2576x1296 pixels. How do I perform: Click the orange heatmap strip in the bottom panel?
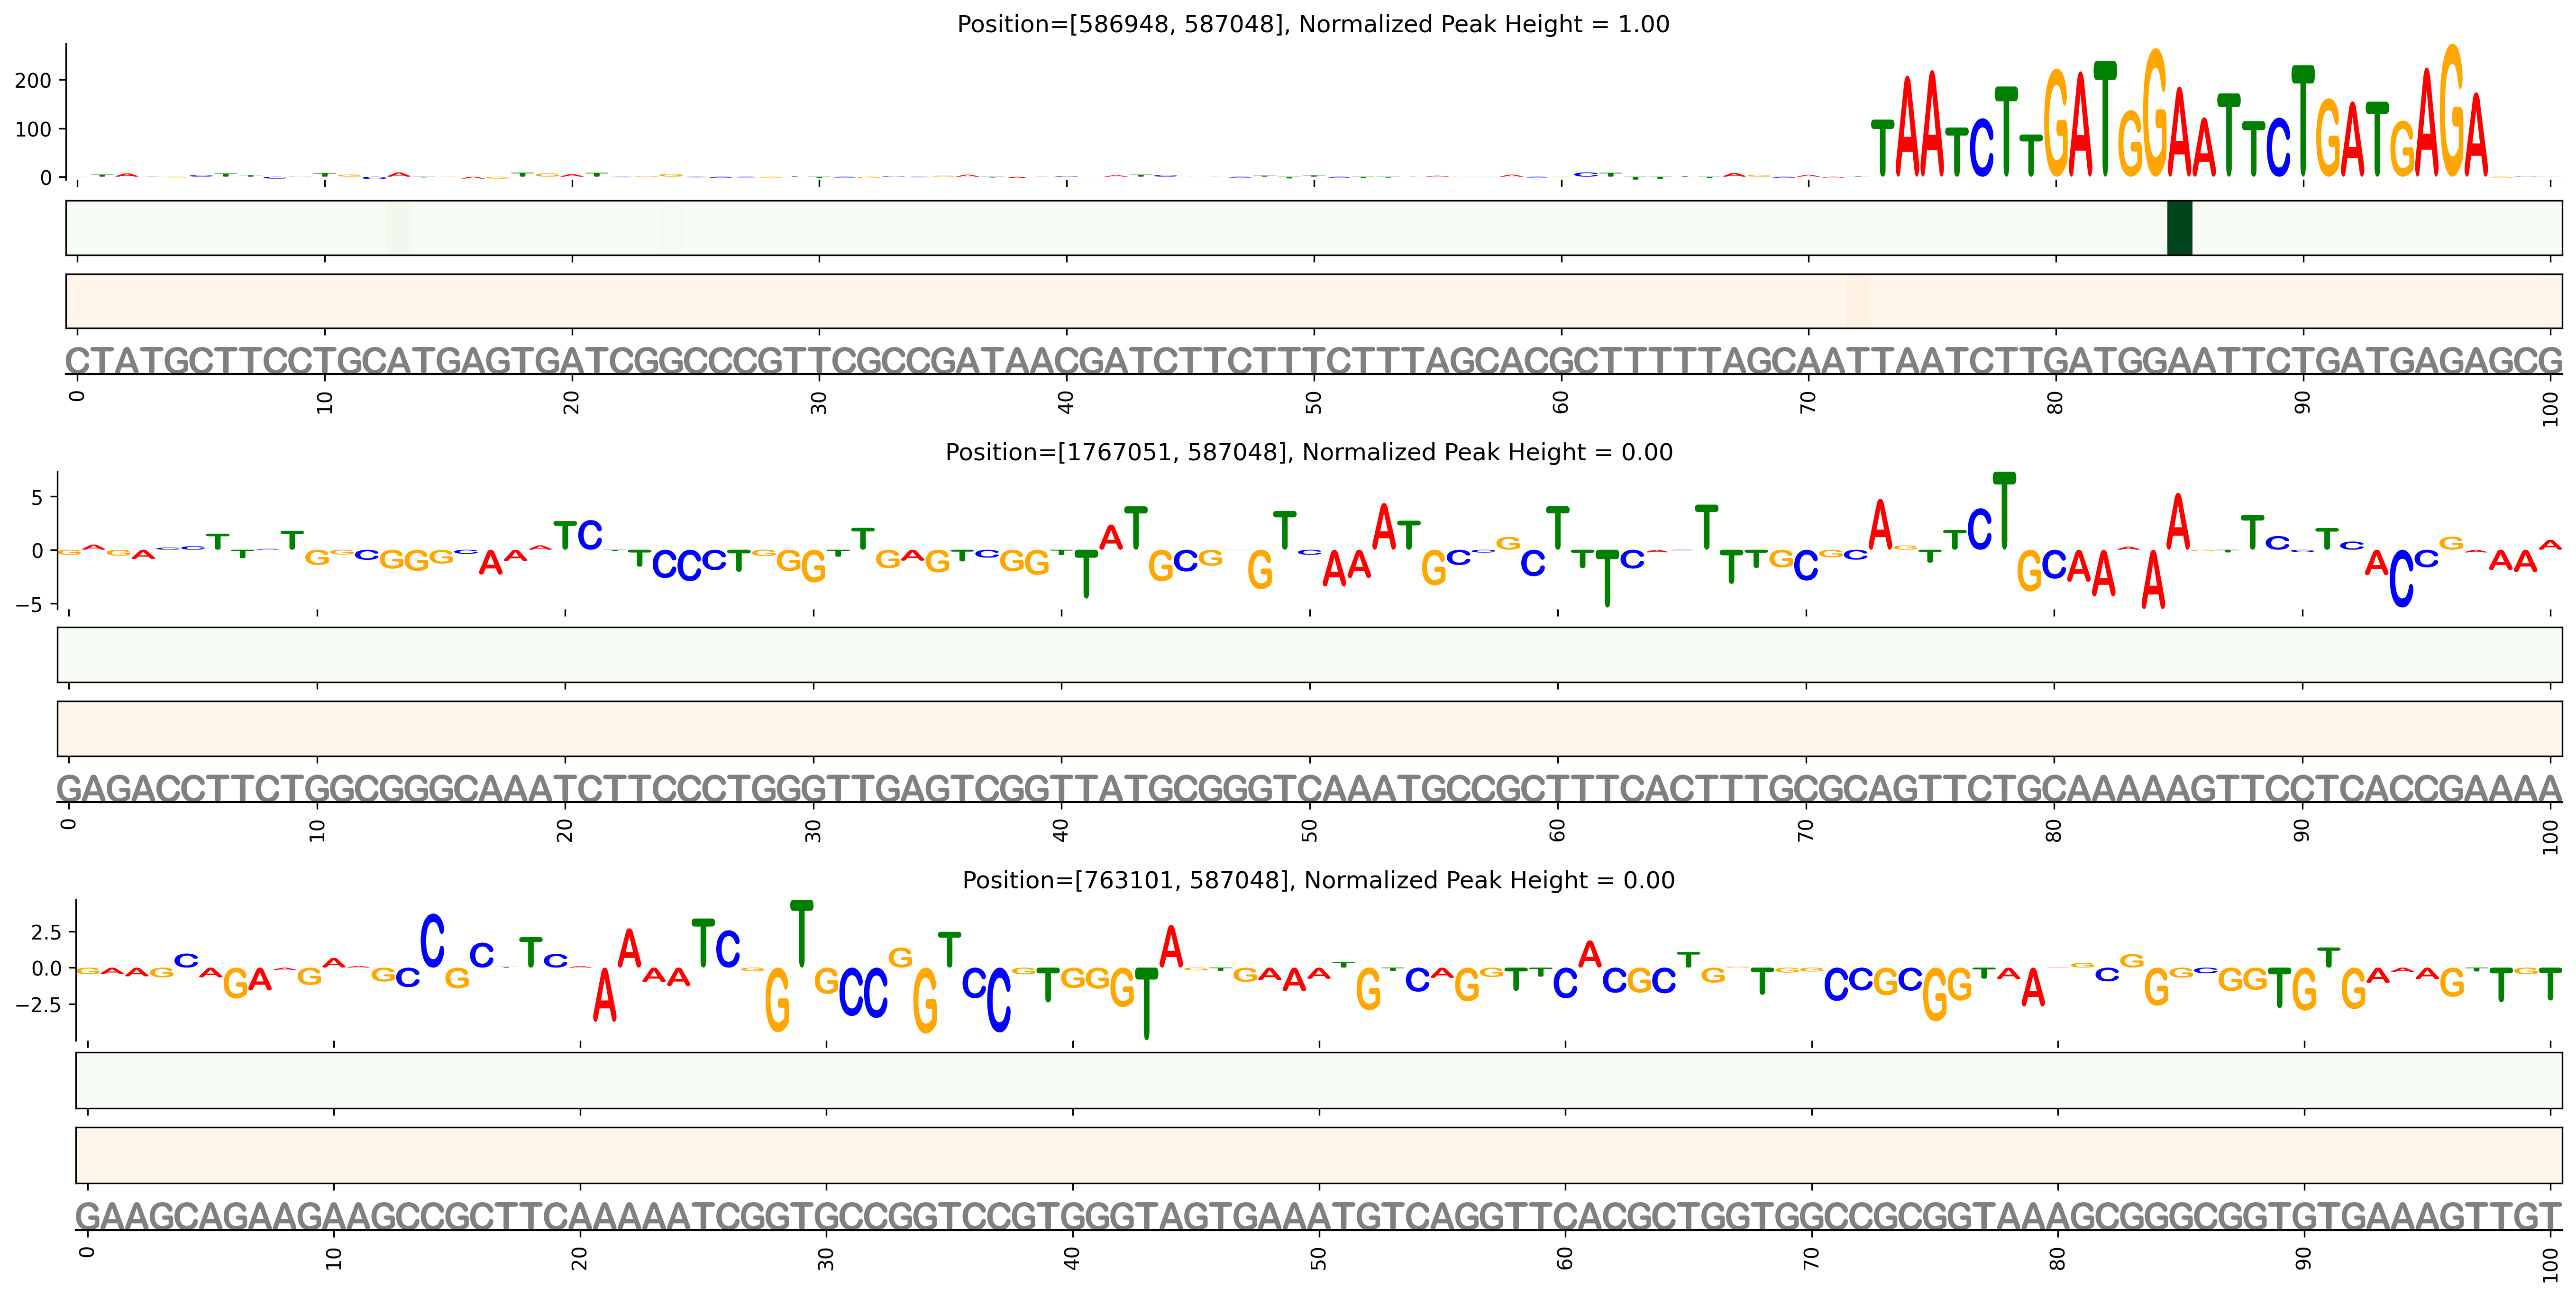pos(1319,1155)
